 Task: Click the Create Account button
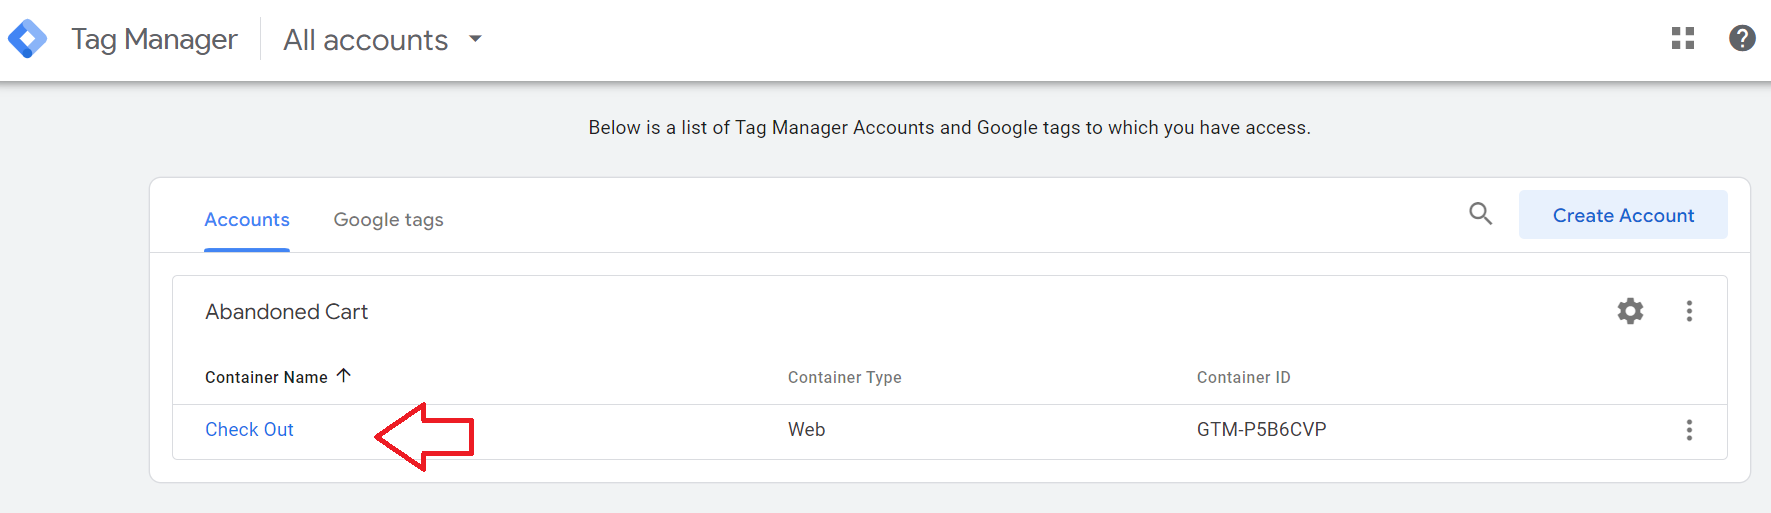[1623, 215]
